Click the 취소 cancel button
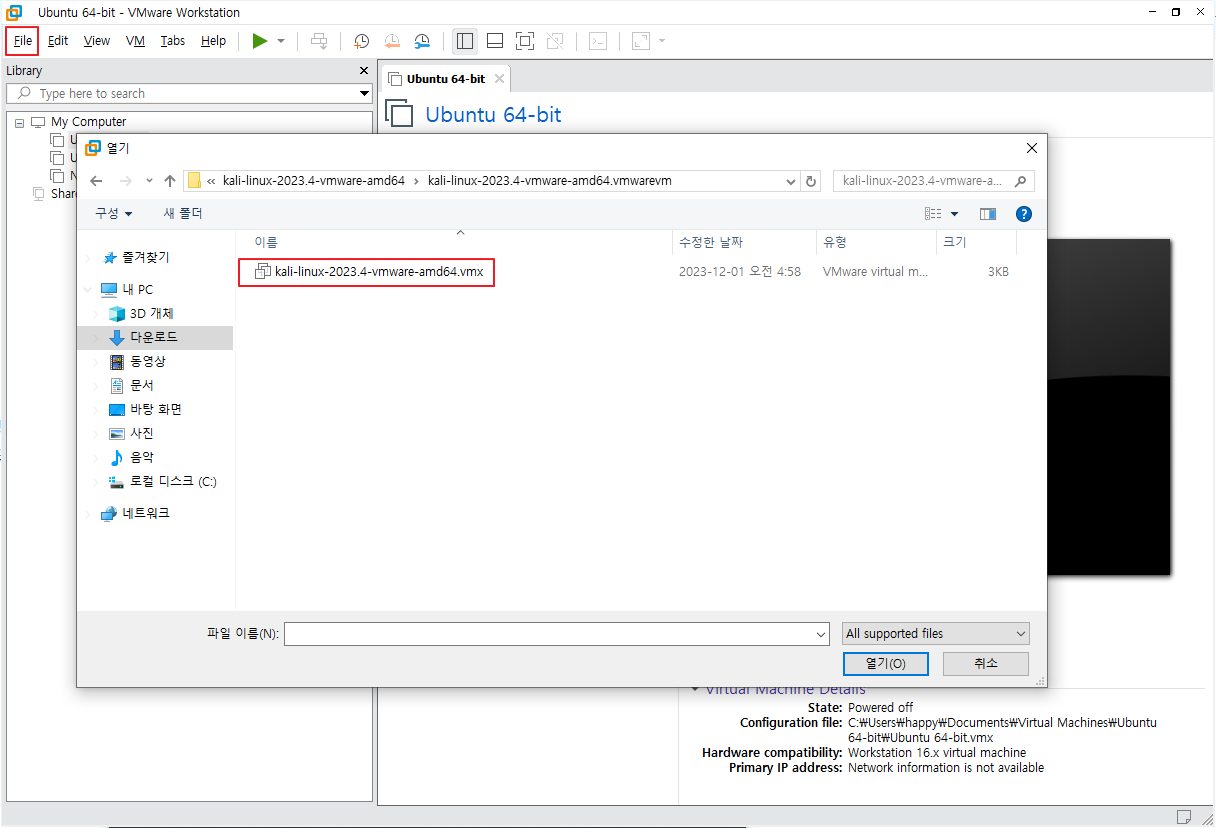 click(985, 663)
